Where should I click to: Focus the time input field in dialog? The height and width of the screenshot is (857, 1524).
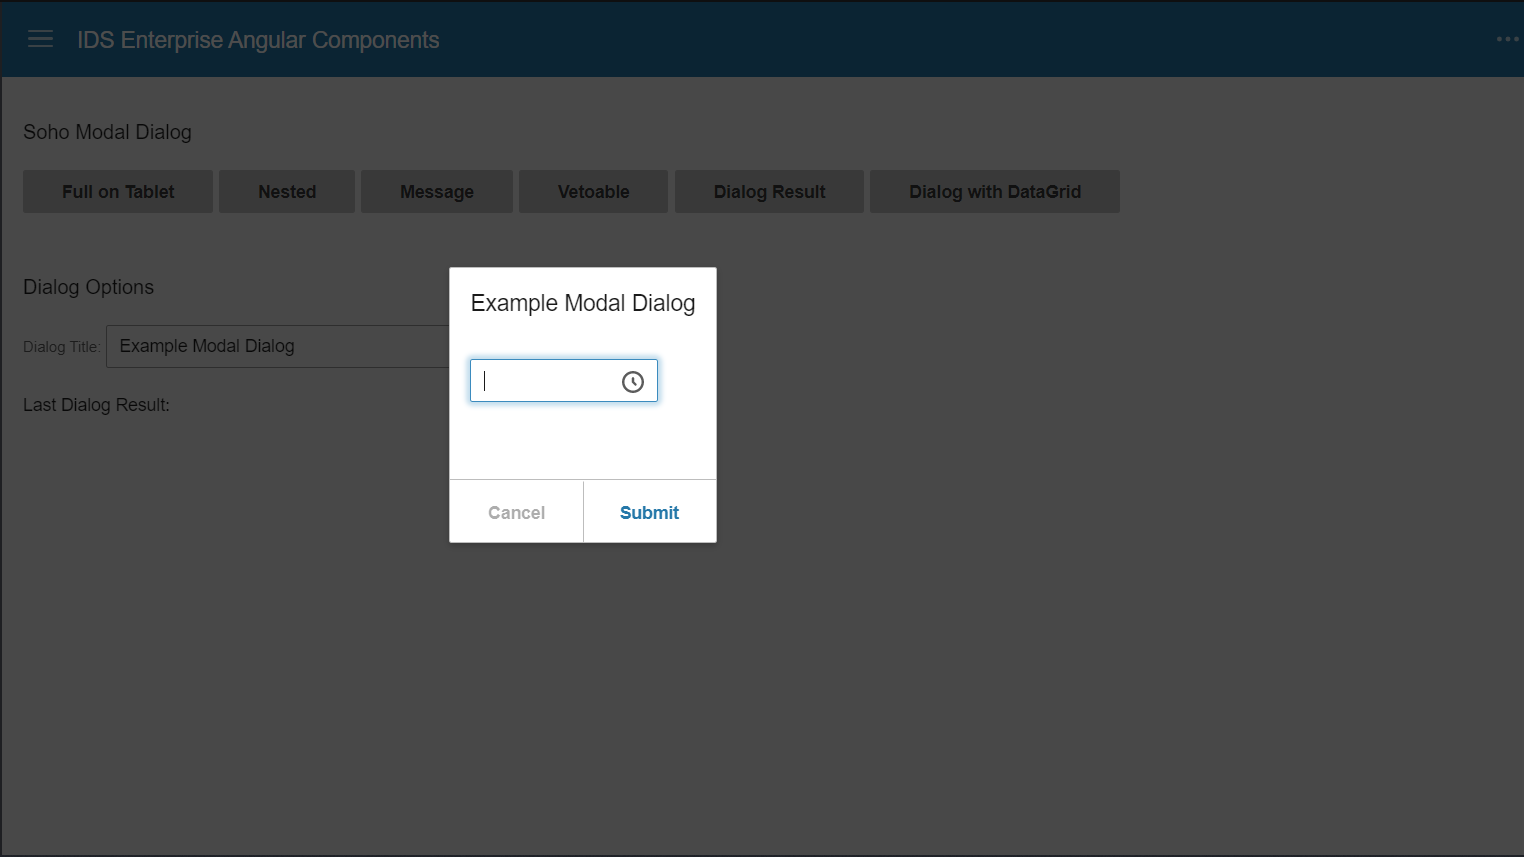click(564, 381)
